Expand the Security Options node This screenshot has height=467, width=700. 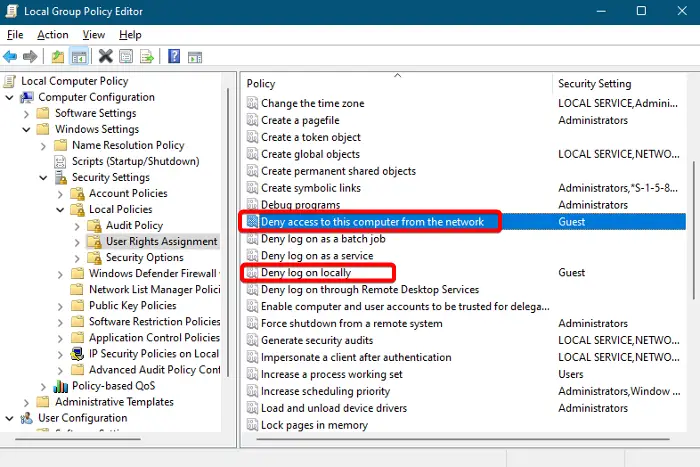[77, 259]
